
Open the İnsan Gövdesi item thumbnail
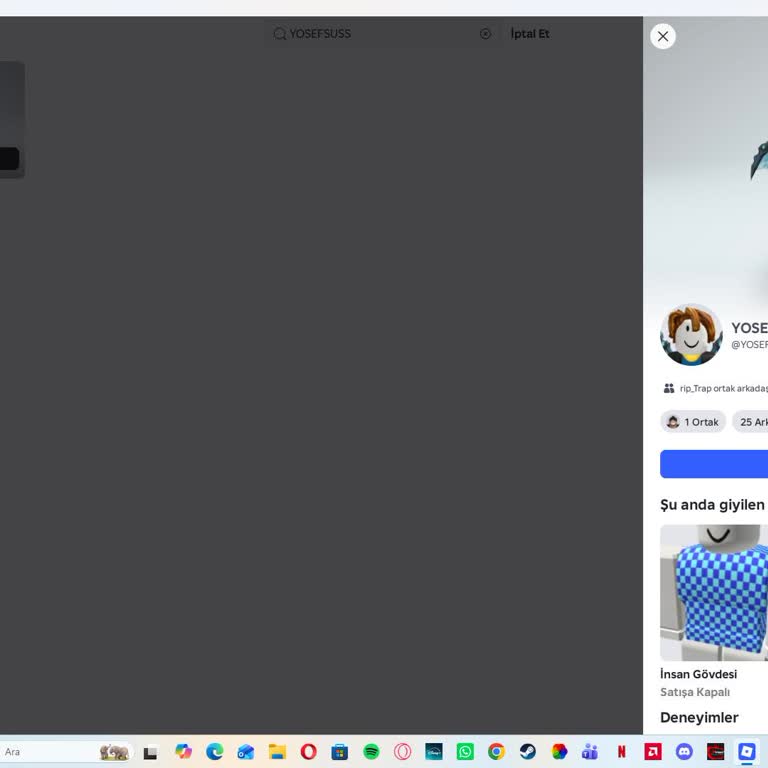coord(714,593)
